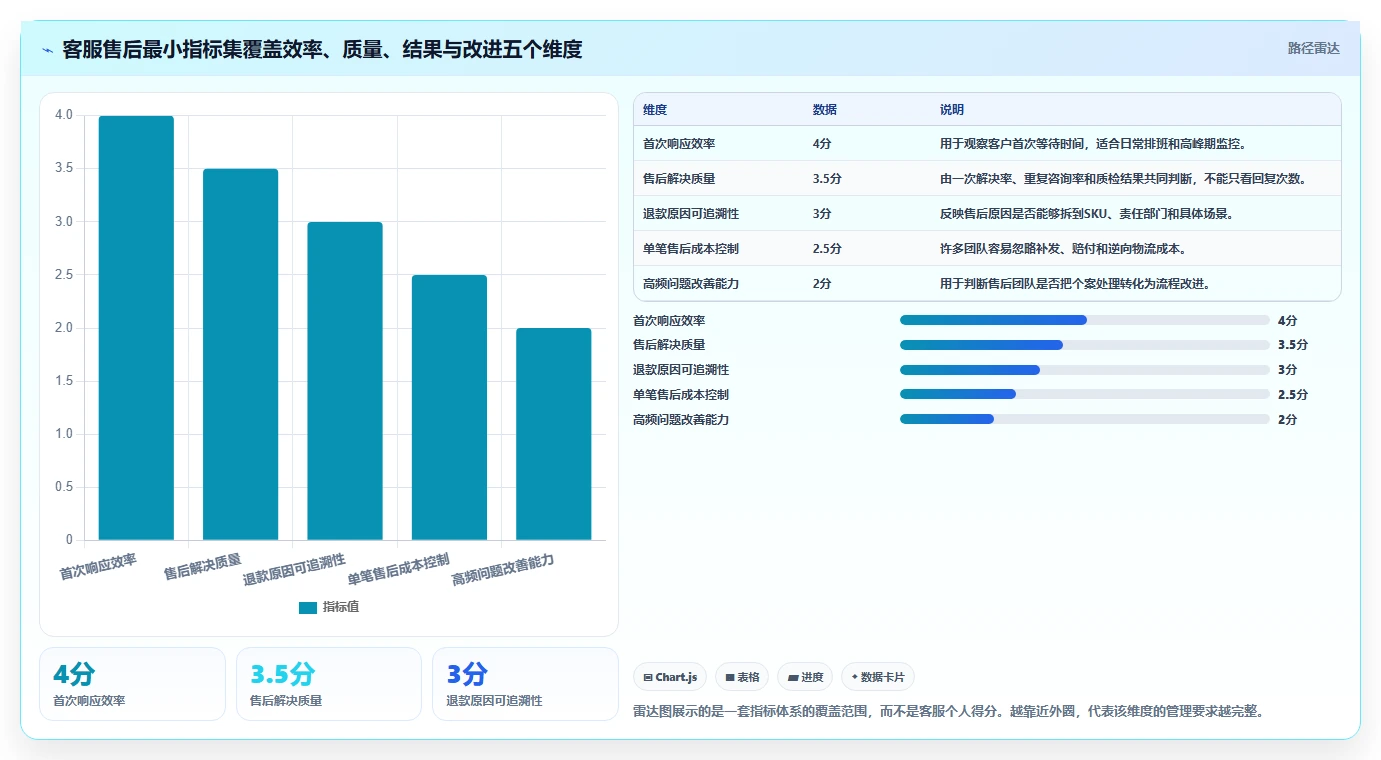This screenshot has width=1381, height=760.
Task: Click the 售后解决质量 bar in the chart
Action: tap(240, 354)
